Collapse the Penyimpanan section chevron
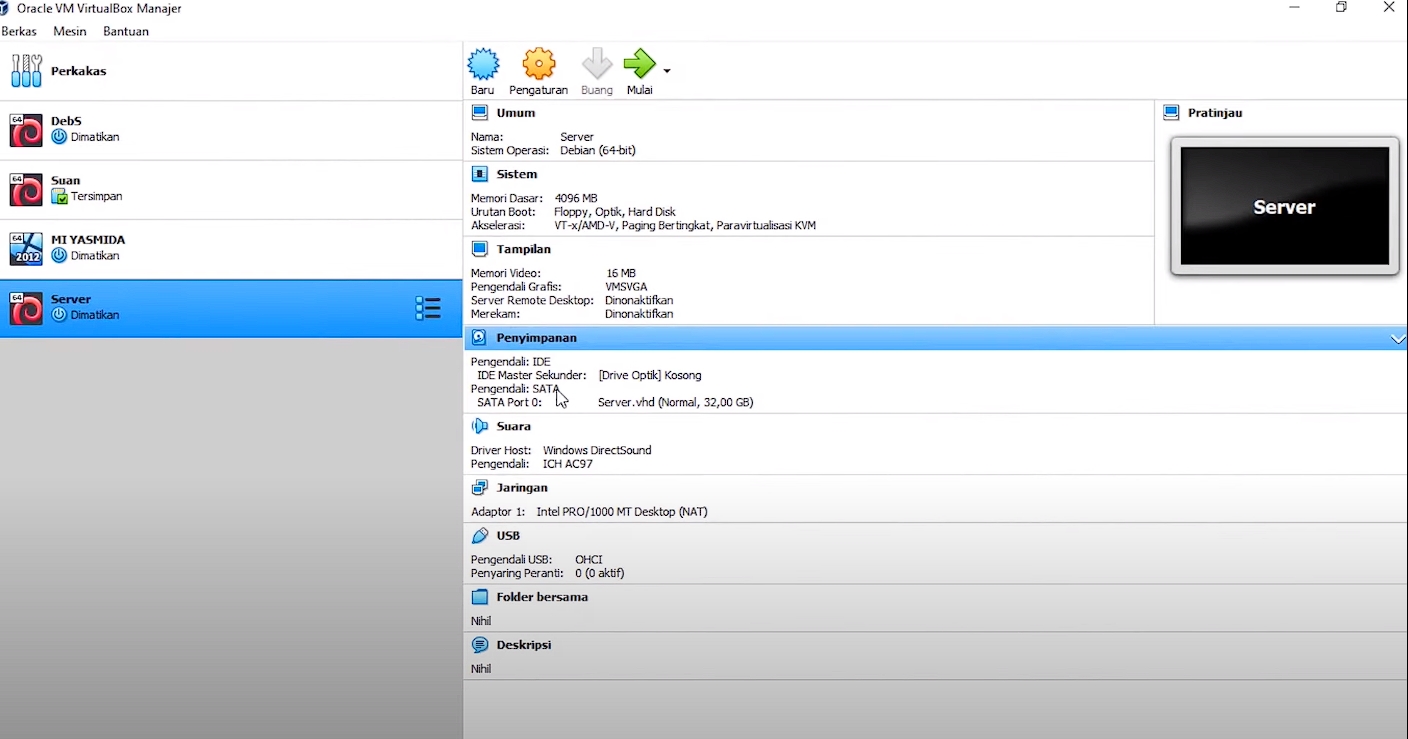The image size is (1408, 739). pos(1397,338)
